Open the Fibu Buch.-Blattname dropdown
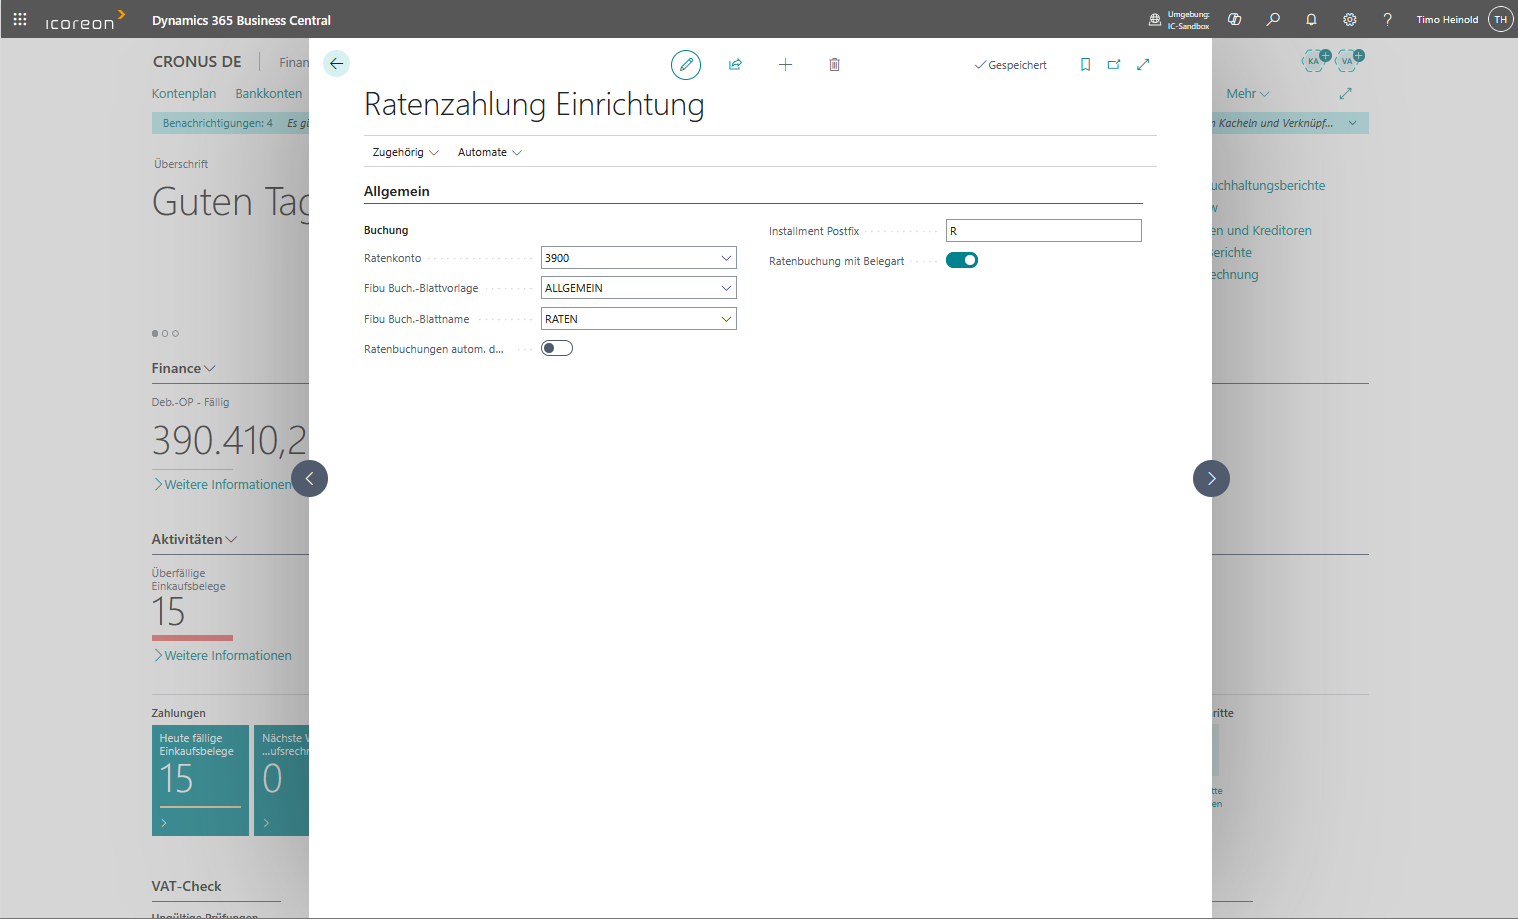This screenshot has height=919, width=1518. coord(726,319)
